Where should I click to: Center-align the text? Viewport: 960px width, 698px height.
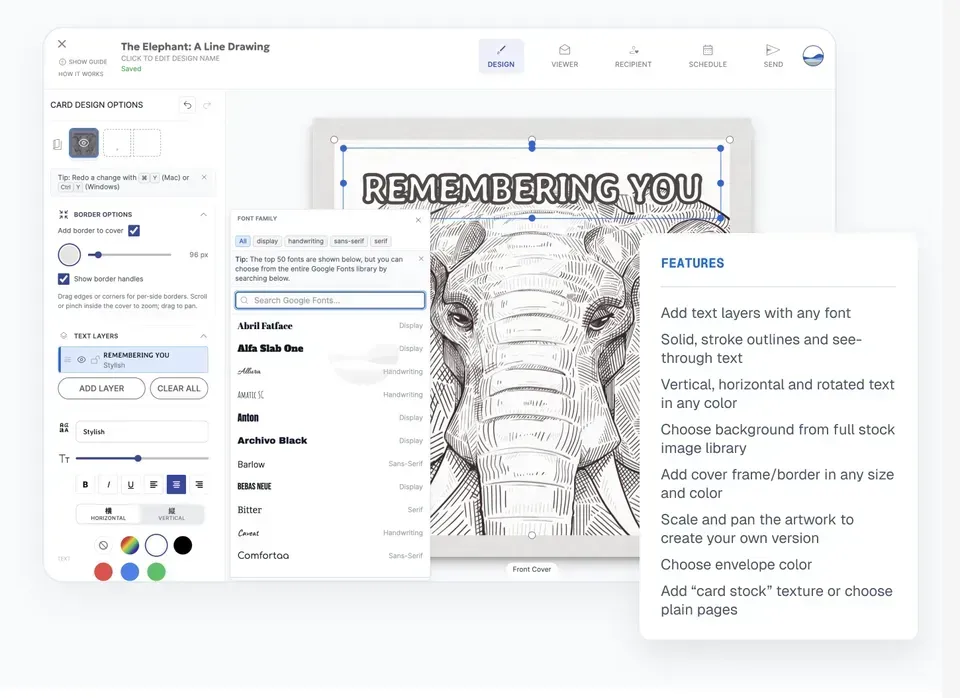(176, 484)
